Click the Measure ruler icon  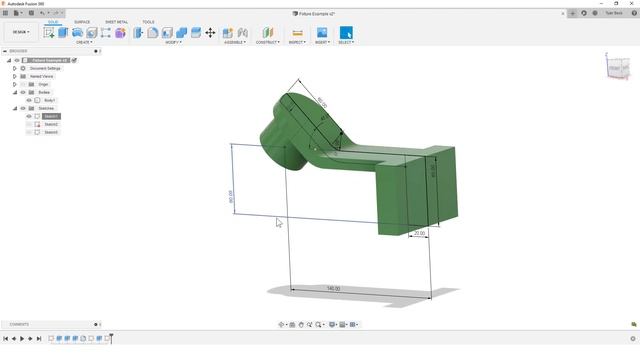click(298, 33)
